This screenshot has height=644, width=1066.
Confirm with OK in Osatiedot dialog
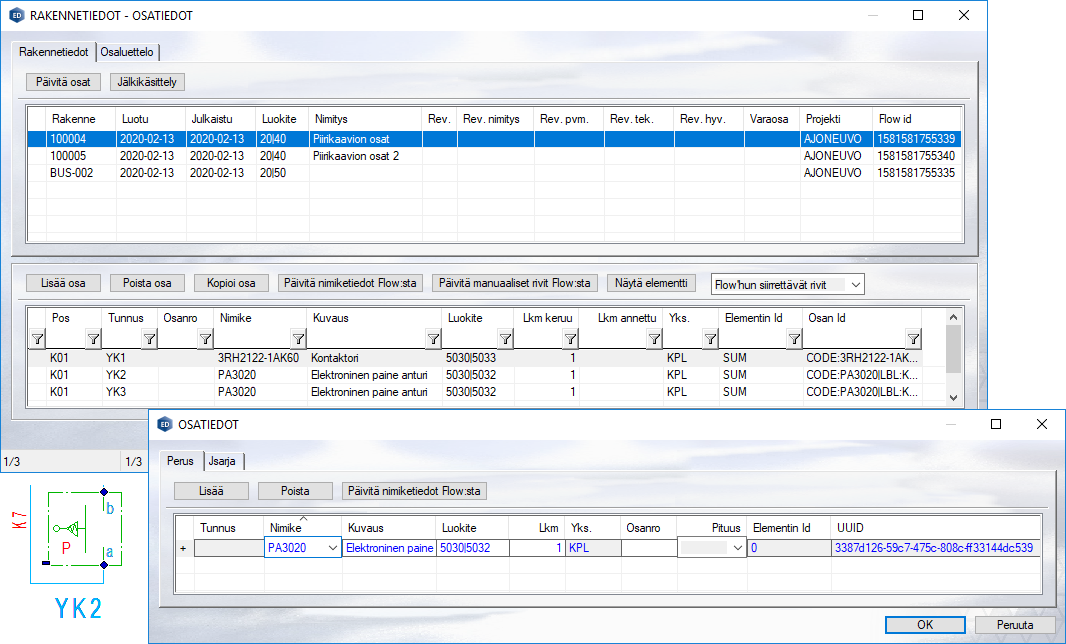(925, 625)
